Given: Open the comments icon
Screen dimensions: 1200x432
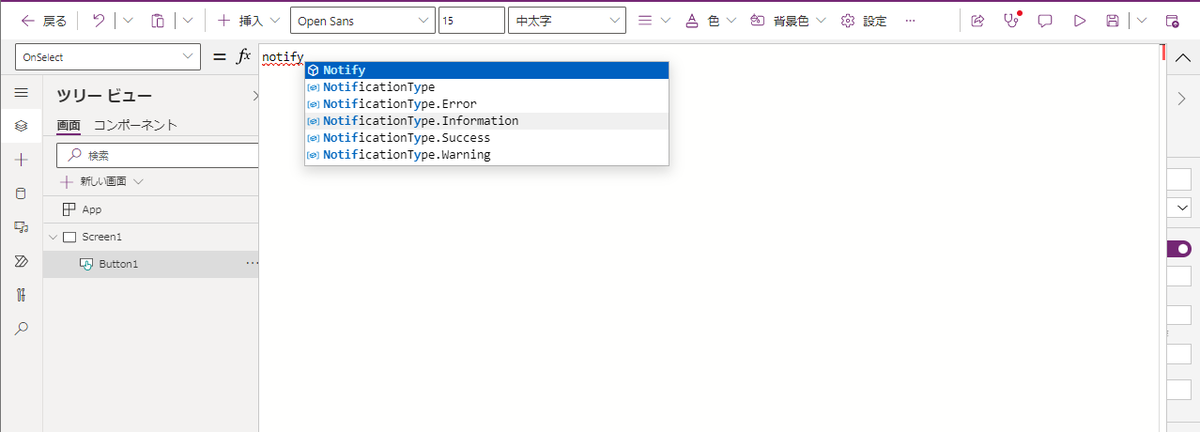Looking at the screenshot, I should (1045, 20).
